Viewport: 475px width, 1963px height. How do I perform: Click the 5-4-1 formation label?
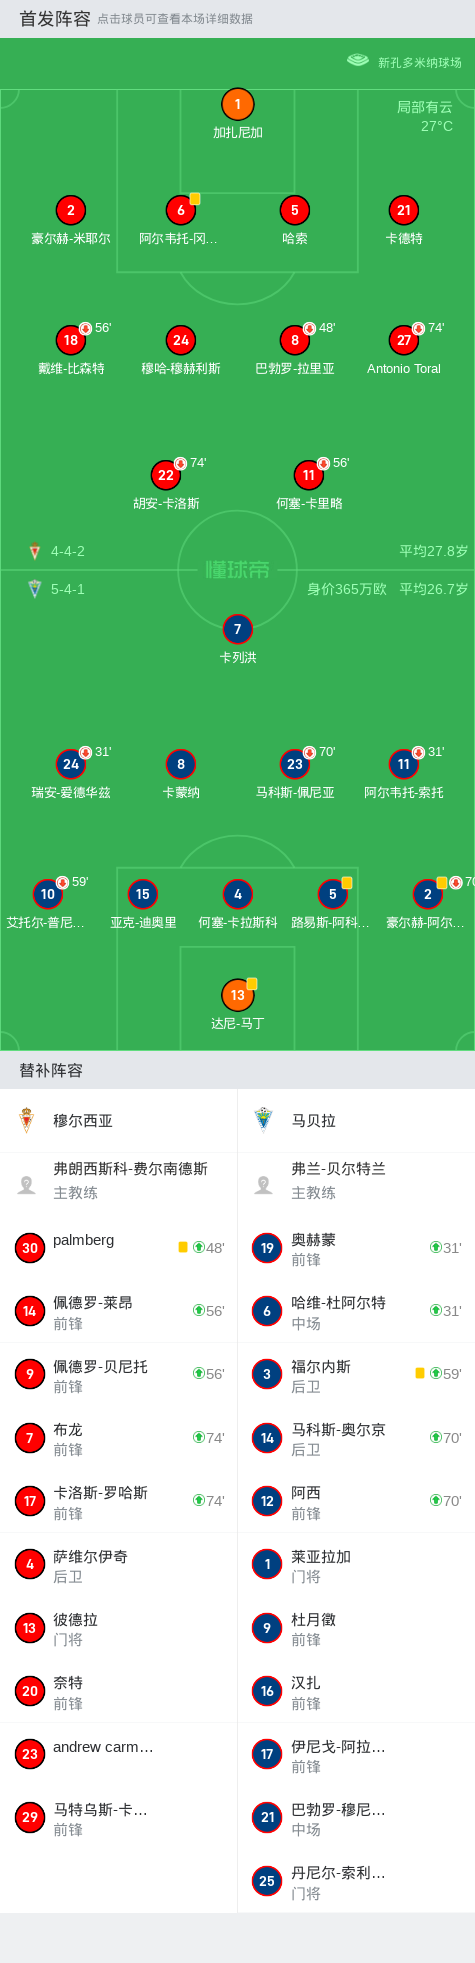(68, 589)
